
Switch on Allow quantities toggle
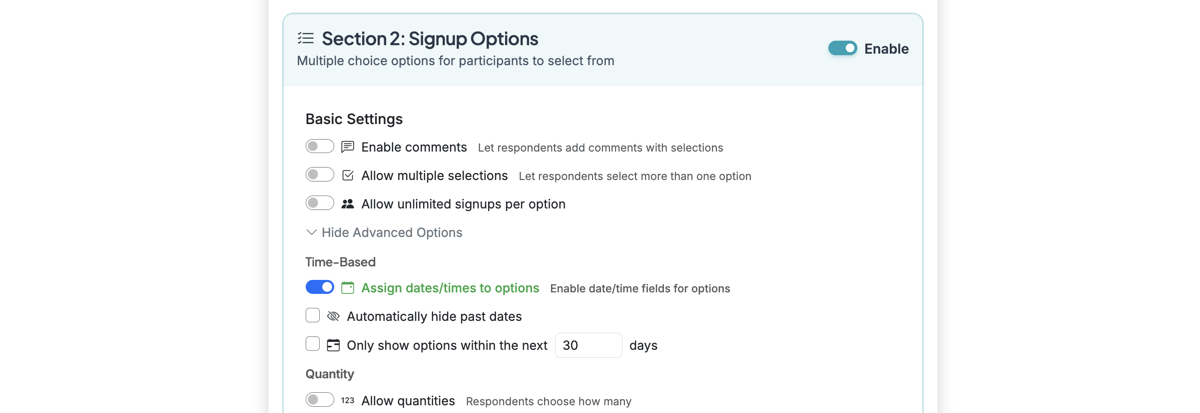[320, 400]
